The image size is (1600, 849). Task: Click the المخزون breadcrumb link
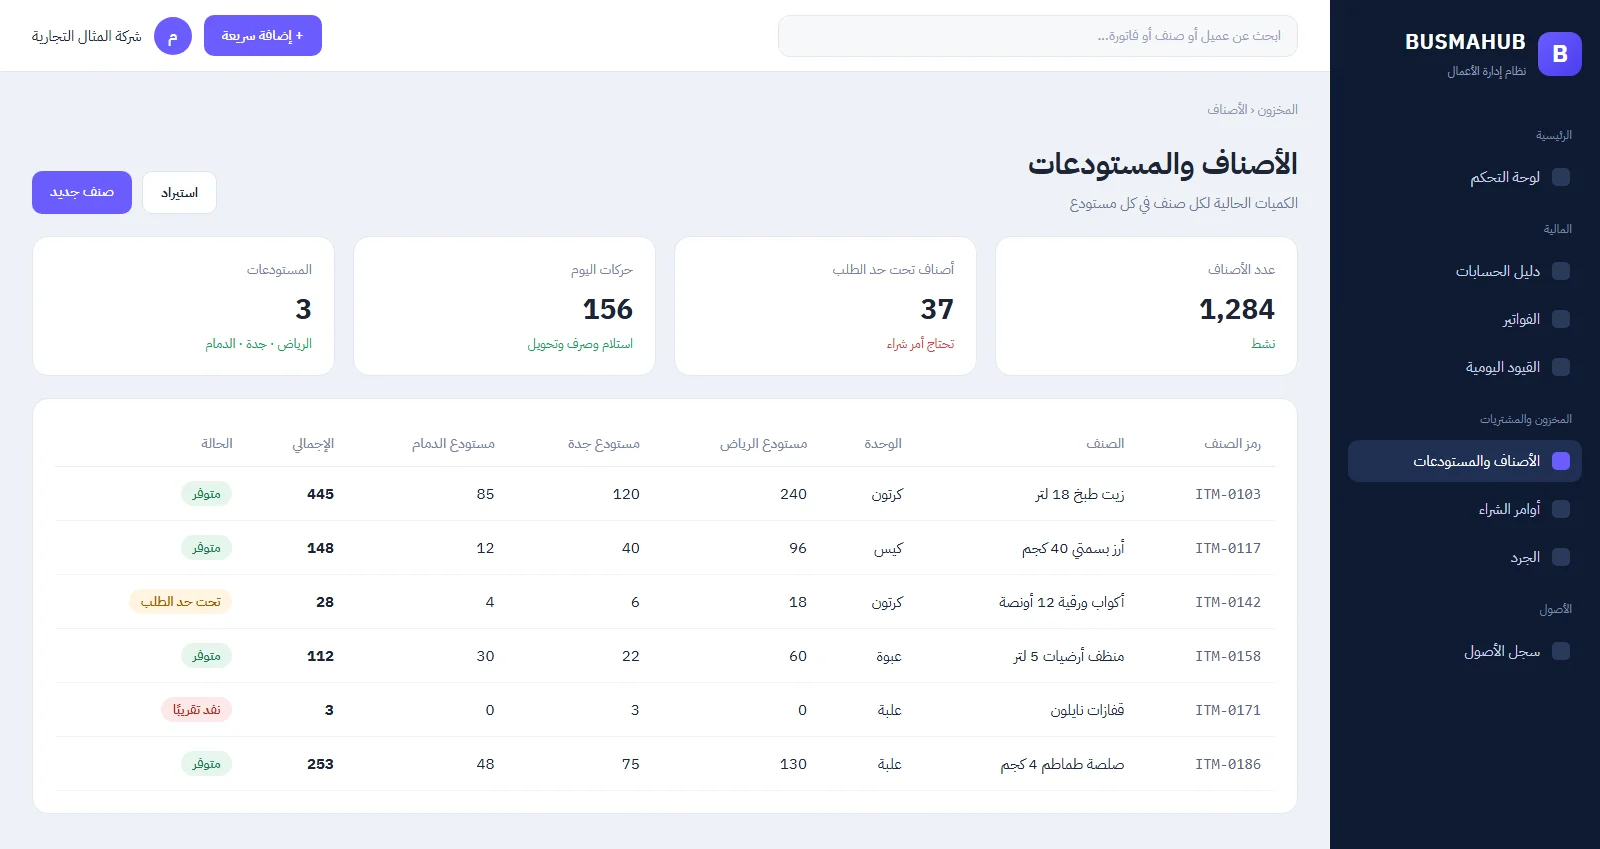pos(1278,110)
